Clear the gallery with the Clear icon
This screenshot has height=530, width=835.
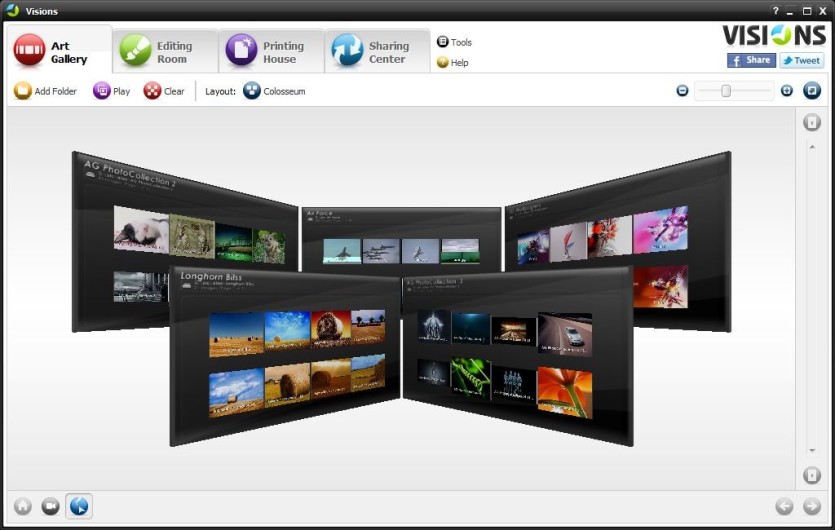click(152, 91)
